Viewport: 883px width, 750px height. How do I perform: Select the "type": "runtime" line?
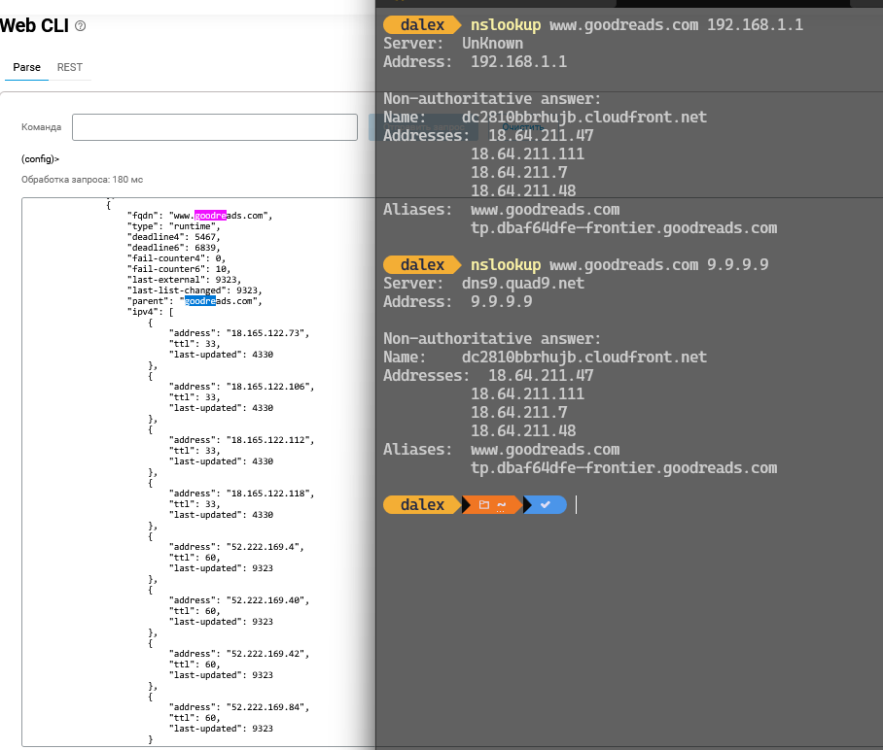(x=173, y=226)
